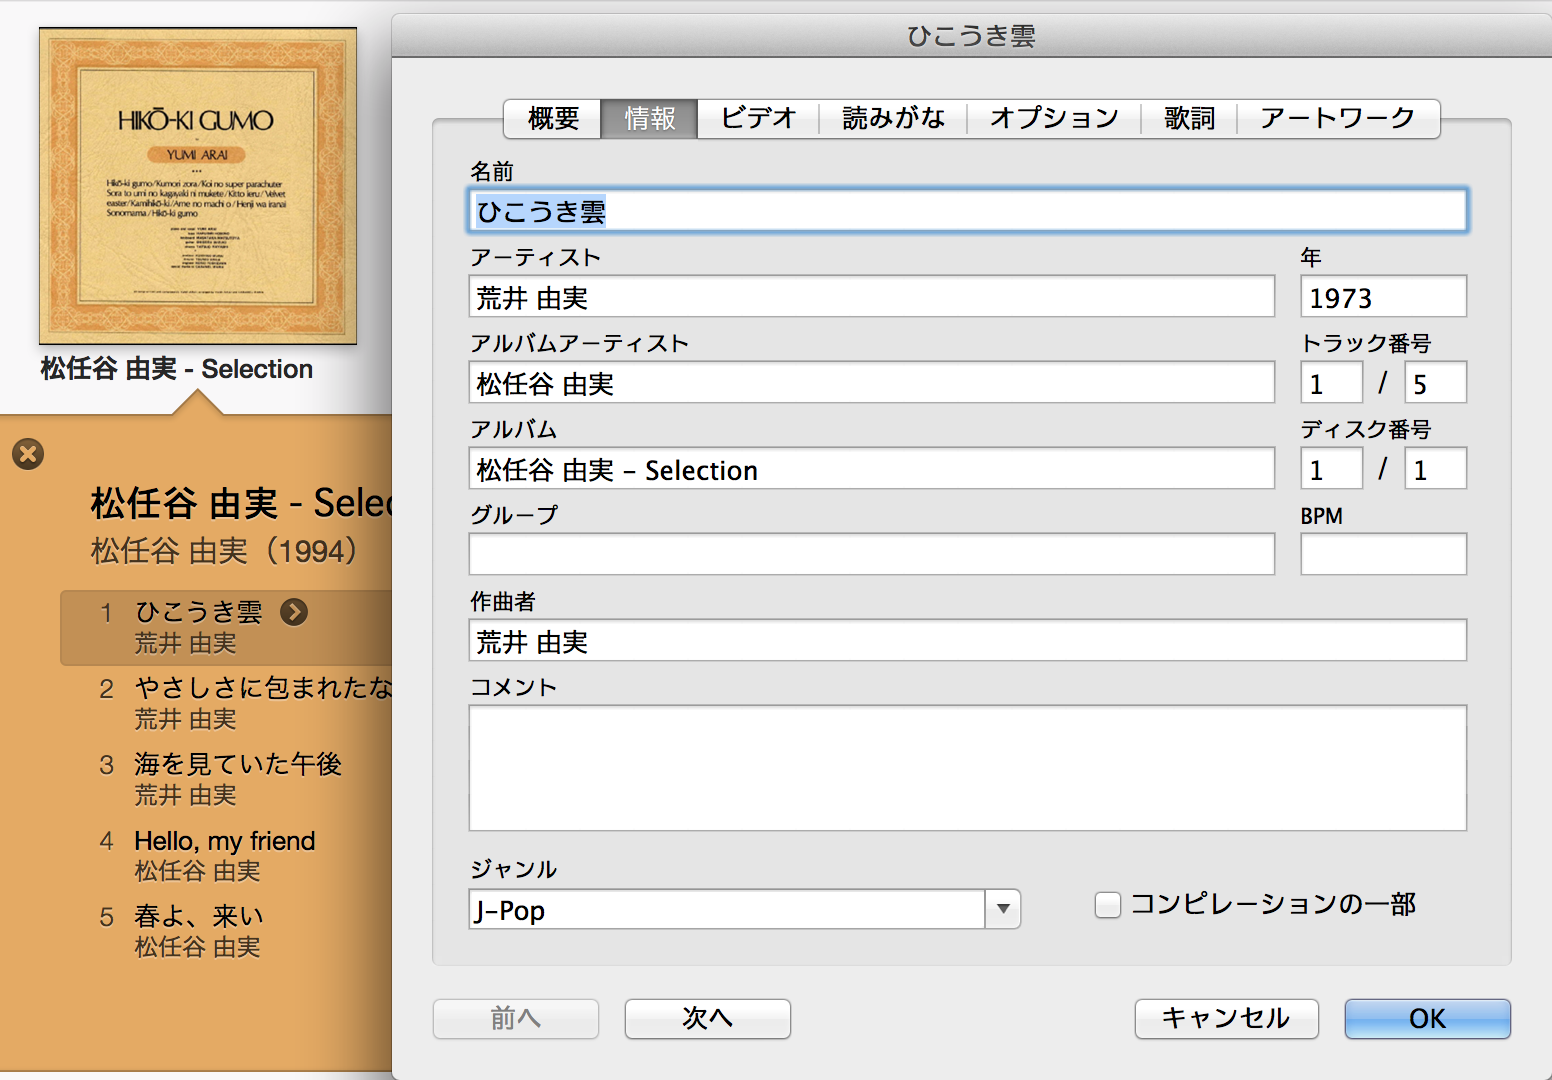Click the 年 field showing 1973
Image resolution: width=1552 pixels, height=1080 pixels.
(1383, 298)
